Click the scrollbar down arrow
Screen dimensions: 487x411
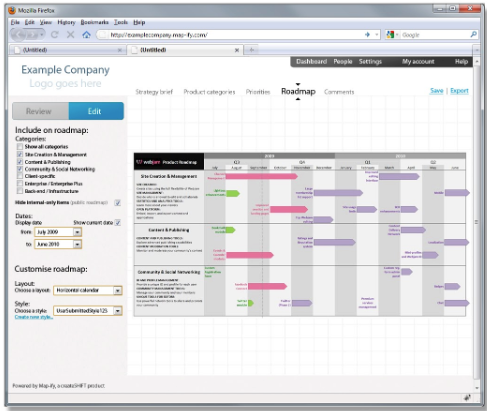tap(477, 388)
